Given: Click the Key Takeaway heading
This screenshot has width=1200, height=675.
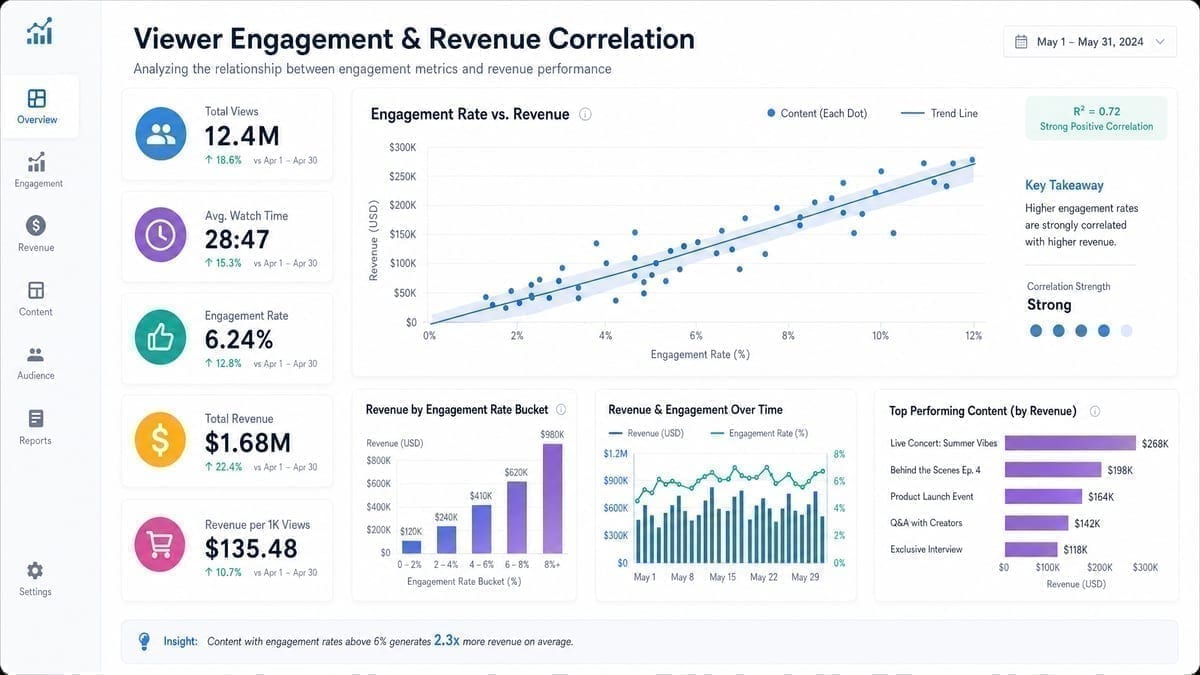Looking at the screenshot, I should (x=1064, y=185).
